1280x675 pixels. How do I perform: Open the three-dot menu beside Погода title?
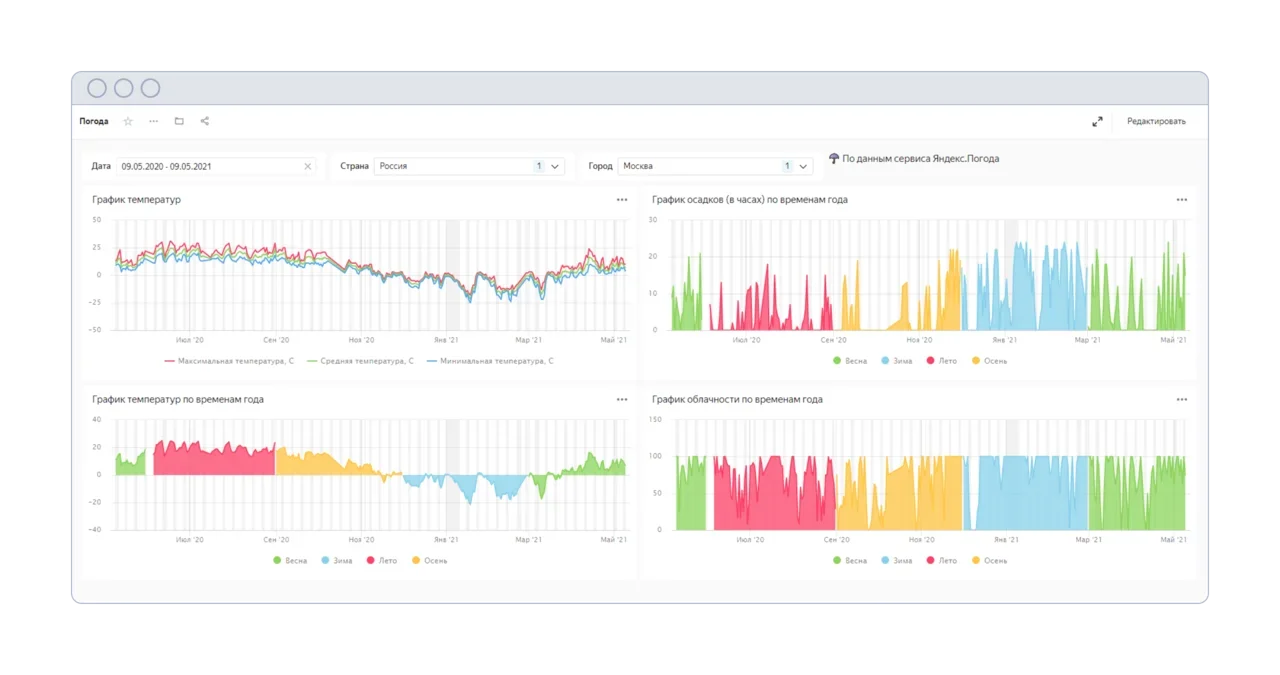[153, 121]
